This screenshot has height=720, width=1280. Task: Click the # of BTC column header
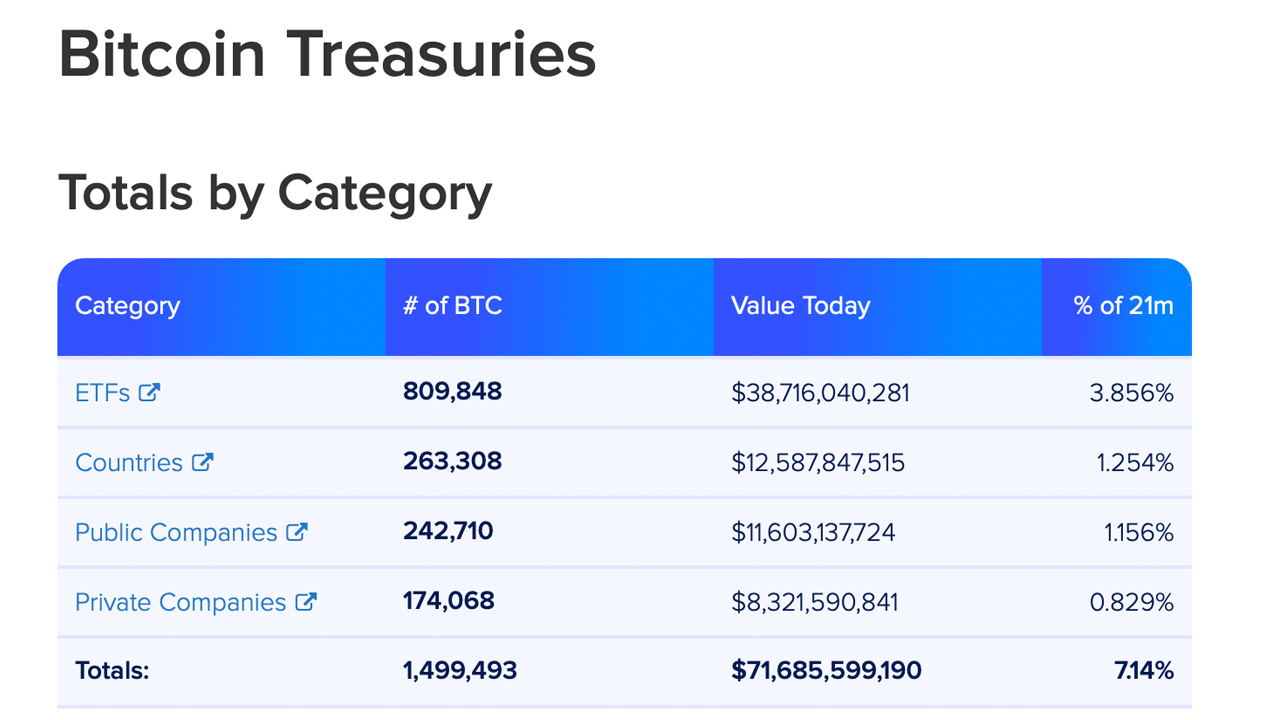pyautogui.click(x=452, y=306)
